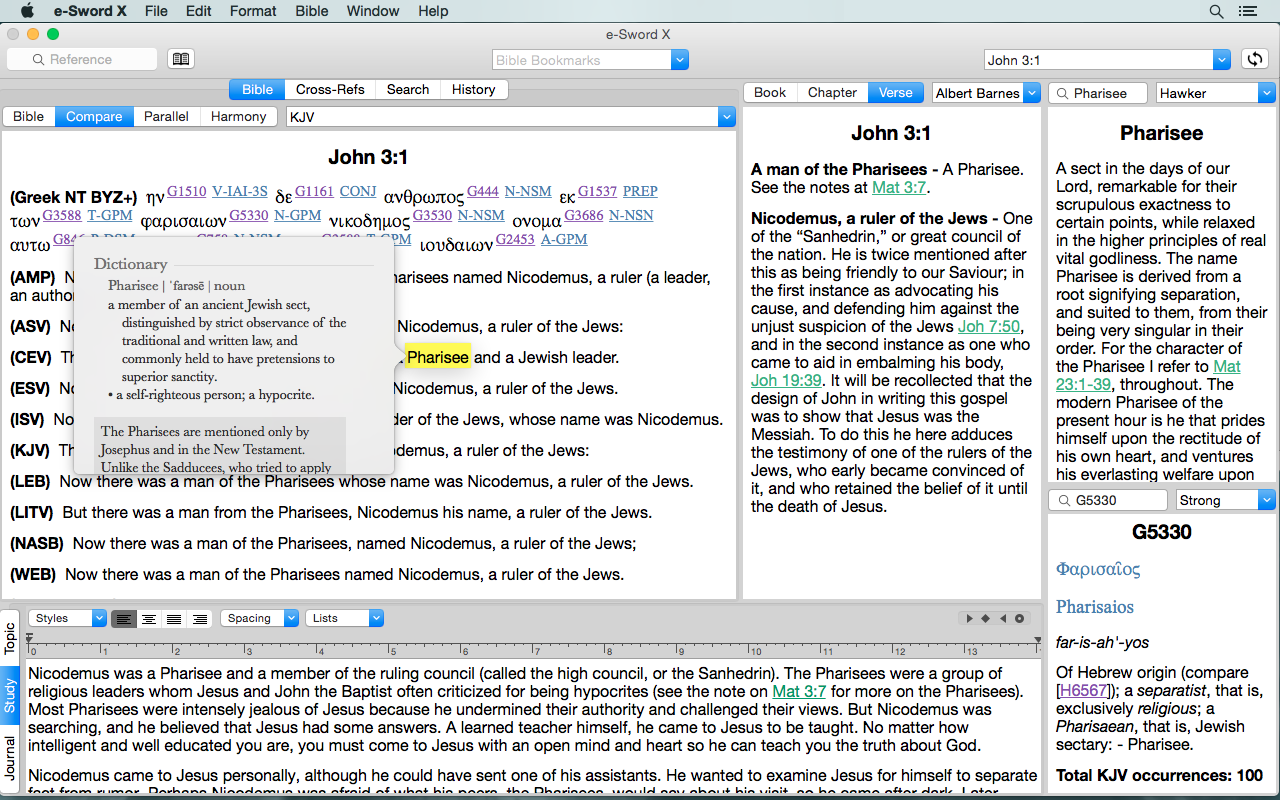Switch editor to the Journal side tab
The width and height of the screenshot is (1280, 800).
click(9, 757)
